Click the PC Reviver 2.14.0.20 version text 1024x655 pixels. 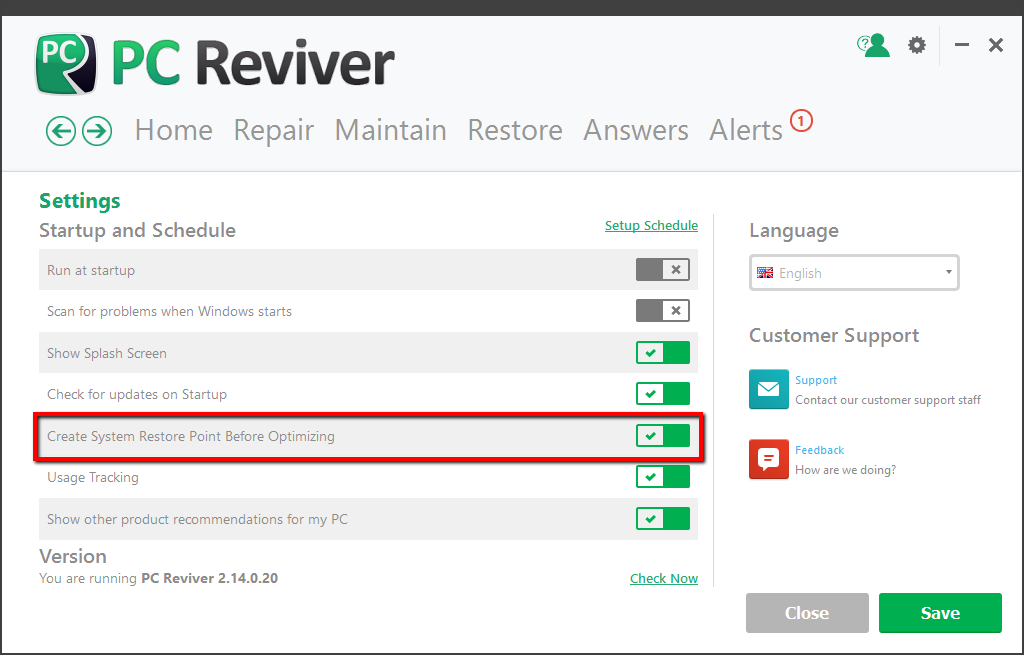click(x=210, y=579)
